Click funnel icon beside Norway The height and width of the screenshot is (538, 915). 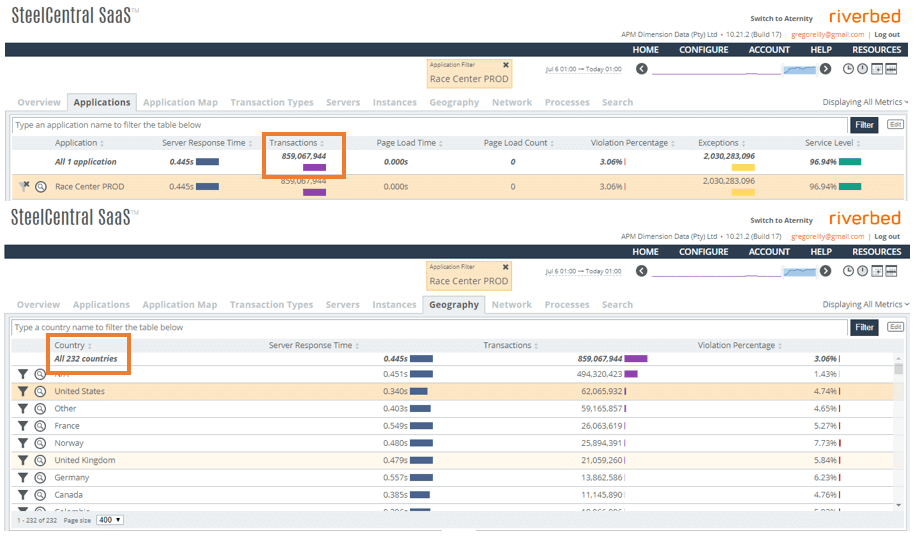pyautogui.click(x=23, y=443)
